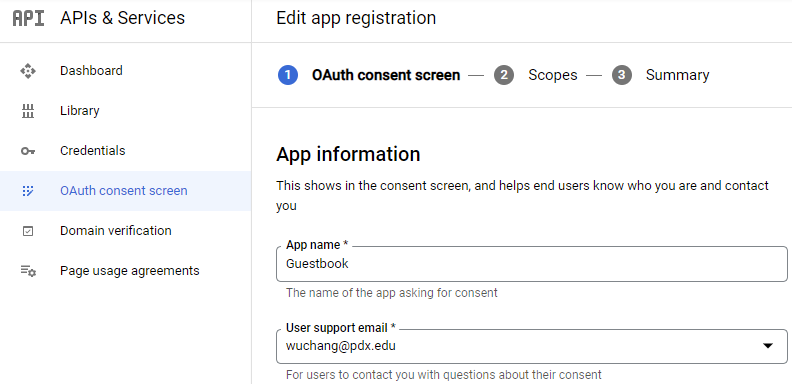Go to step 3 circle indicator
Screen dimensions: 792x384
pyautogui.click(x=622, y=75)
